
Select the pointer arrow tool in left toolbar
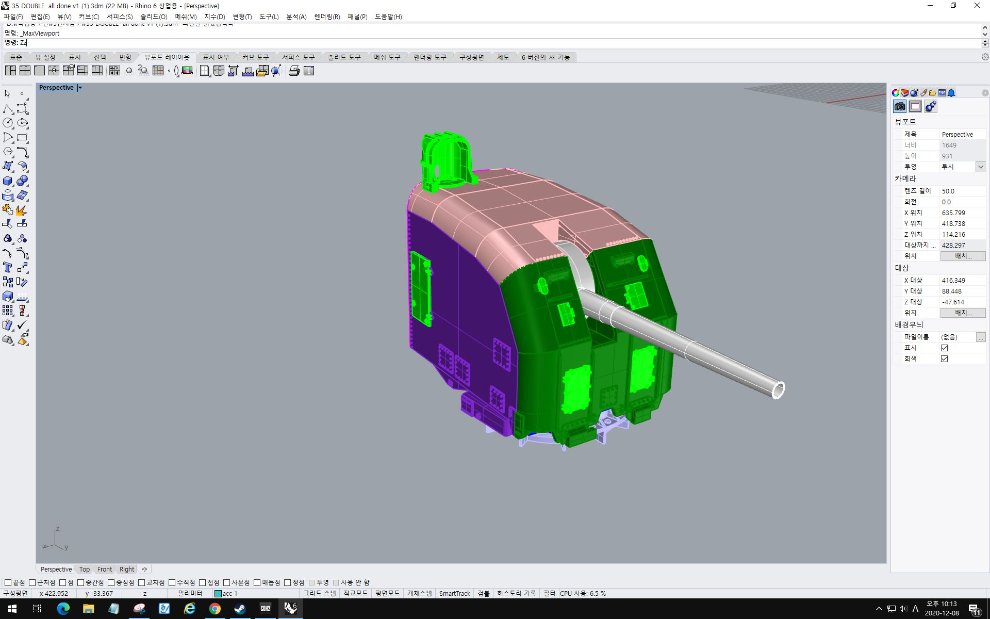8,94
